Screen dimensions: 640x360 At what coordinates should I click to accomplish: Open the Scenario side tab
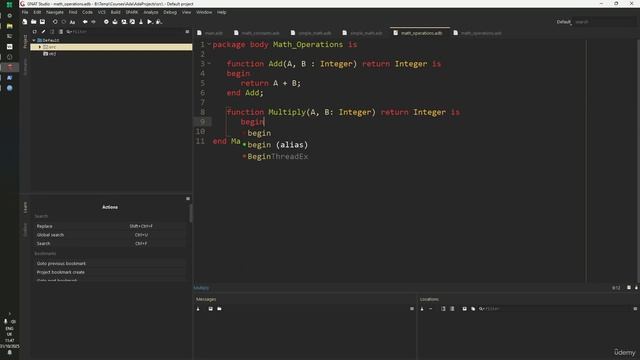coord(25,67)
